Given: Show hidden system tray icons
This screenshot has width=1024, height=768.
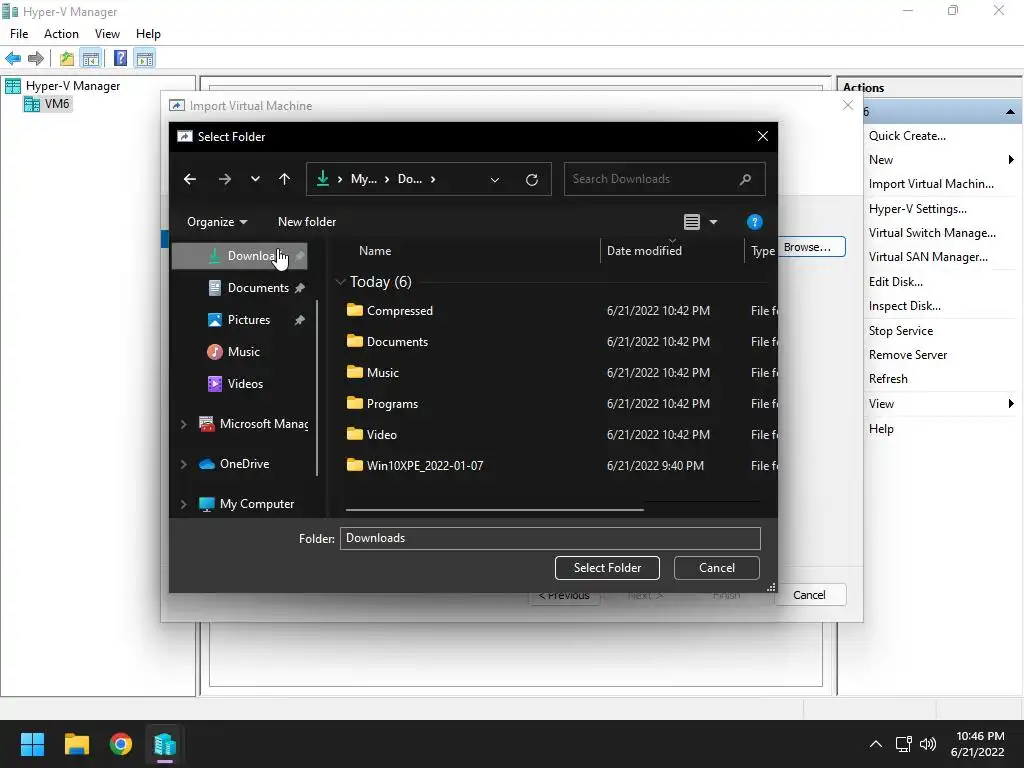Looking at the screenshot, I should click(876, 744).
